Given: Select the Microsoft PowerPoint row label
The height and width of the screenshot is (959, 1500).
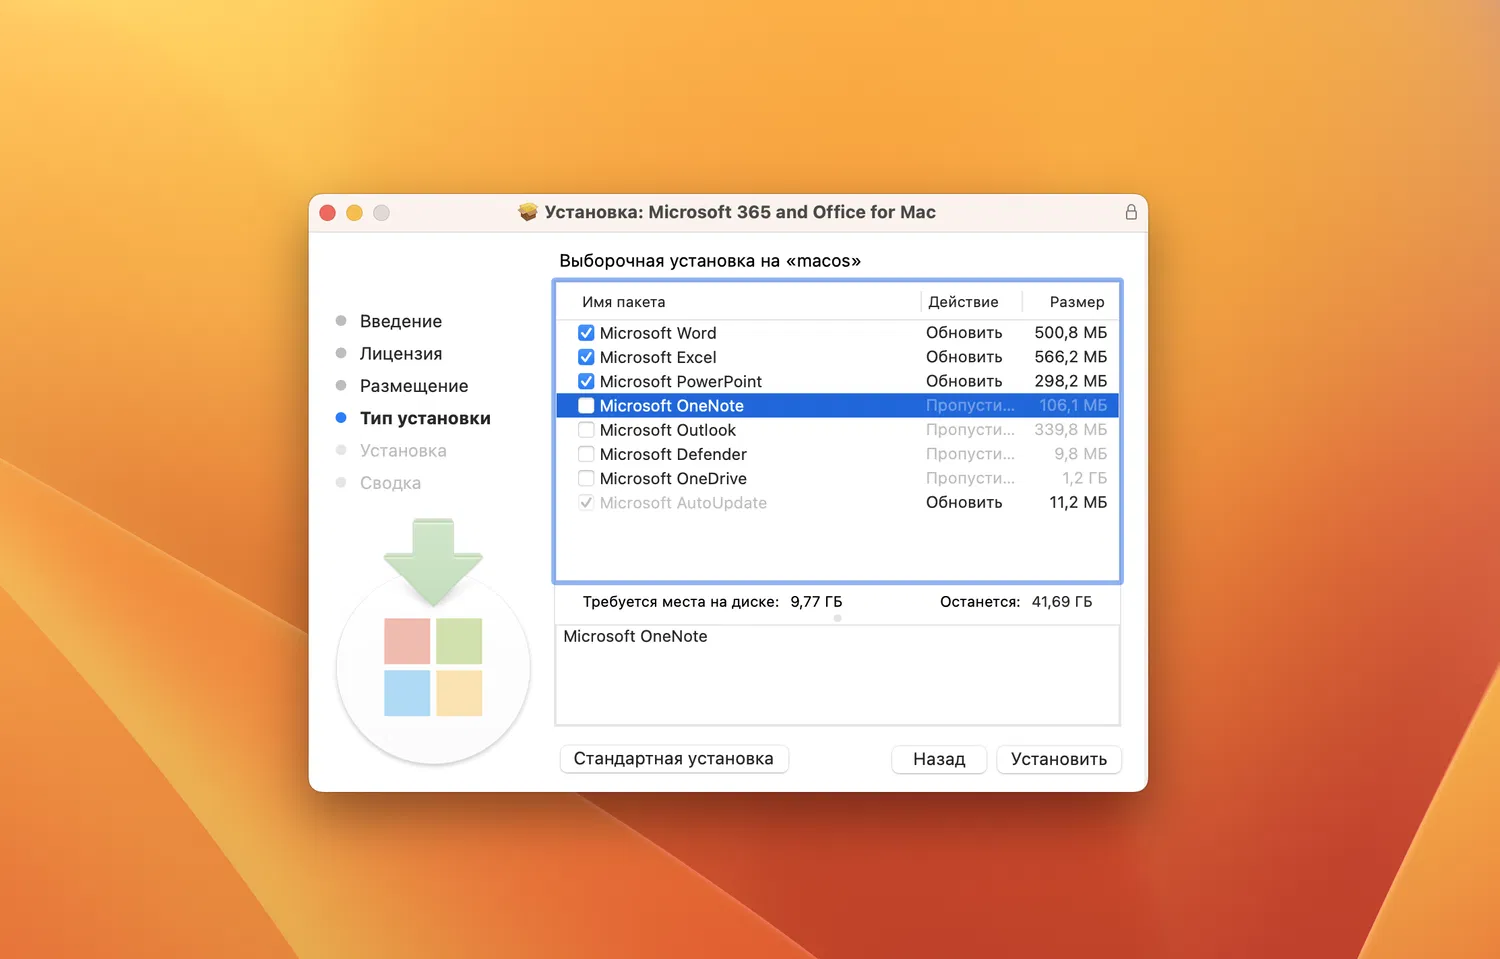Looking at the screenshot, I should pos(681,381).
